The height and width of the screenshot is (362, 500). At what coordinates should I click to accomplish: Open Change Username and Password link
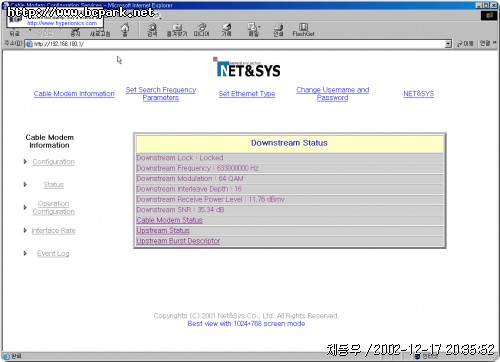coord(333,94)
